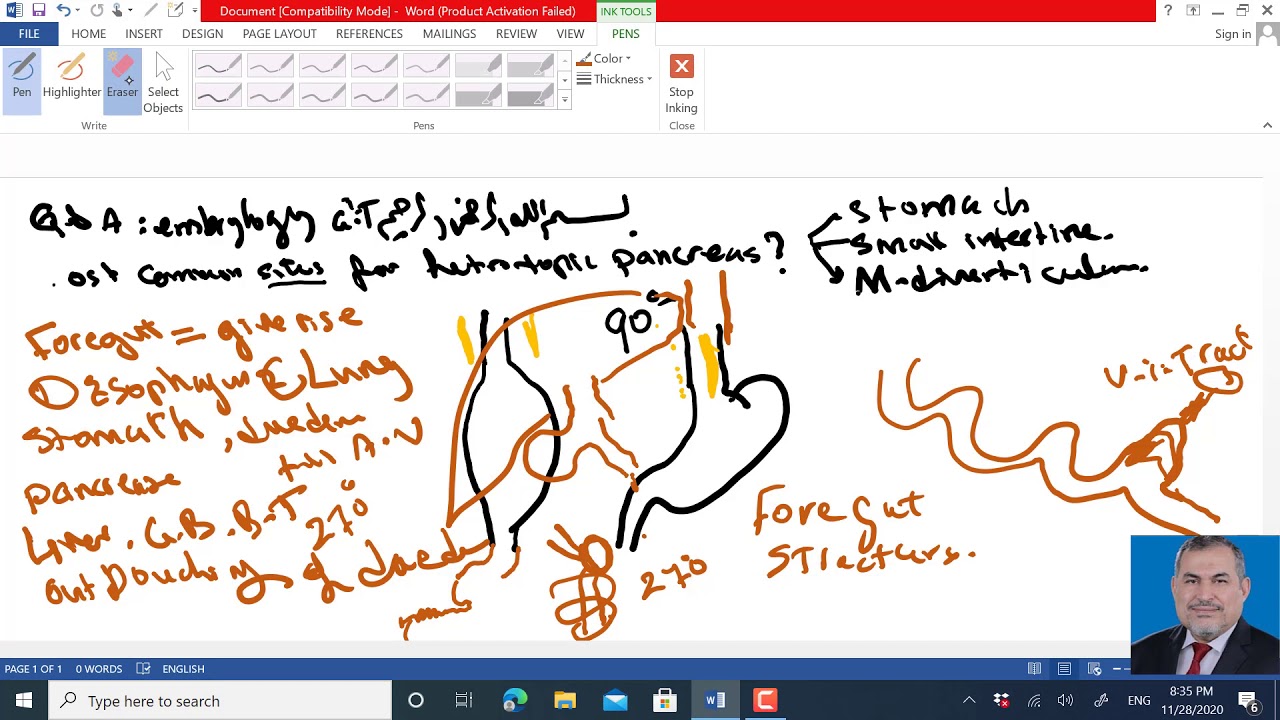Open the Touch mode dropdown arrow

click(x=130, y=11)
